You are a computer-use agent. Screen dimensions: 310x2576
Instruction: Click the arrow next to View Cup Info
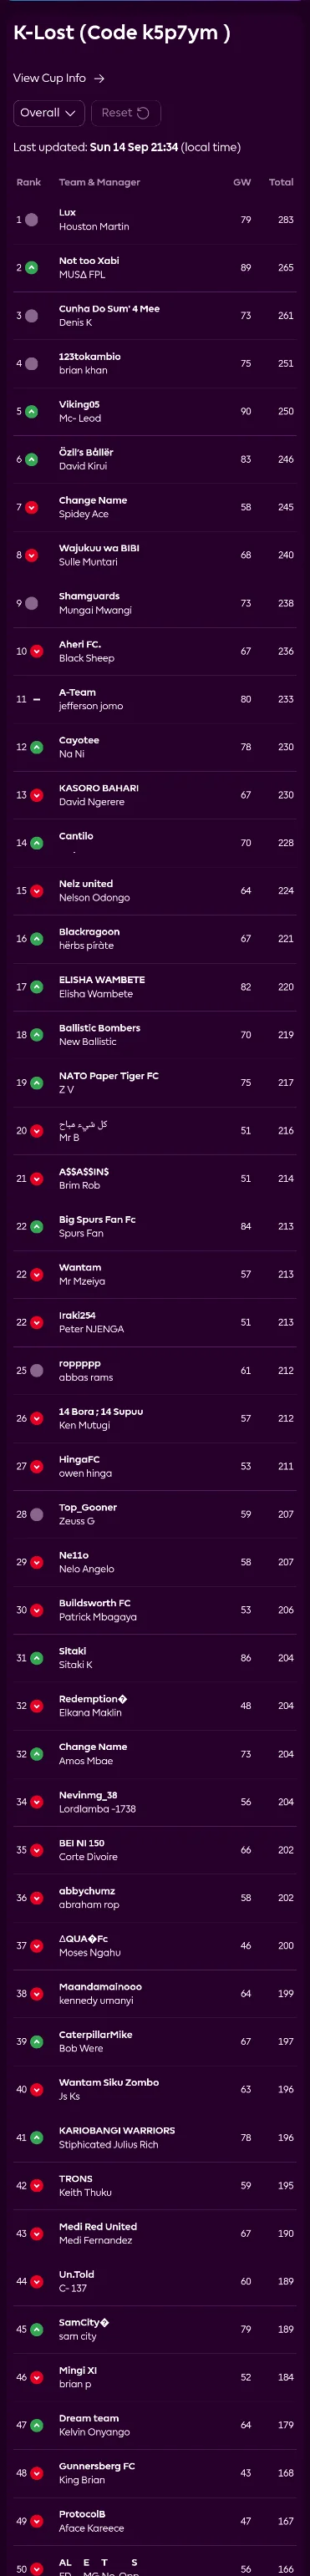coord(99,78)
